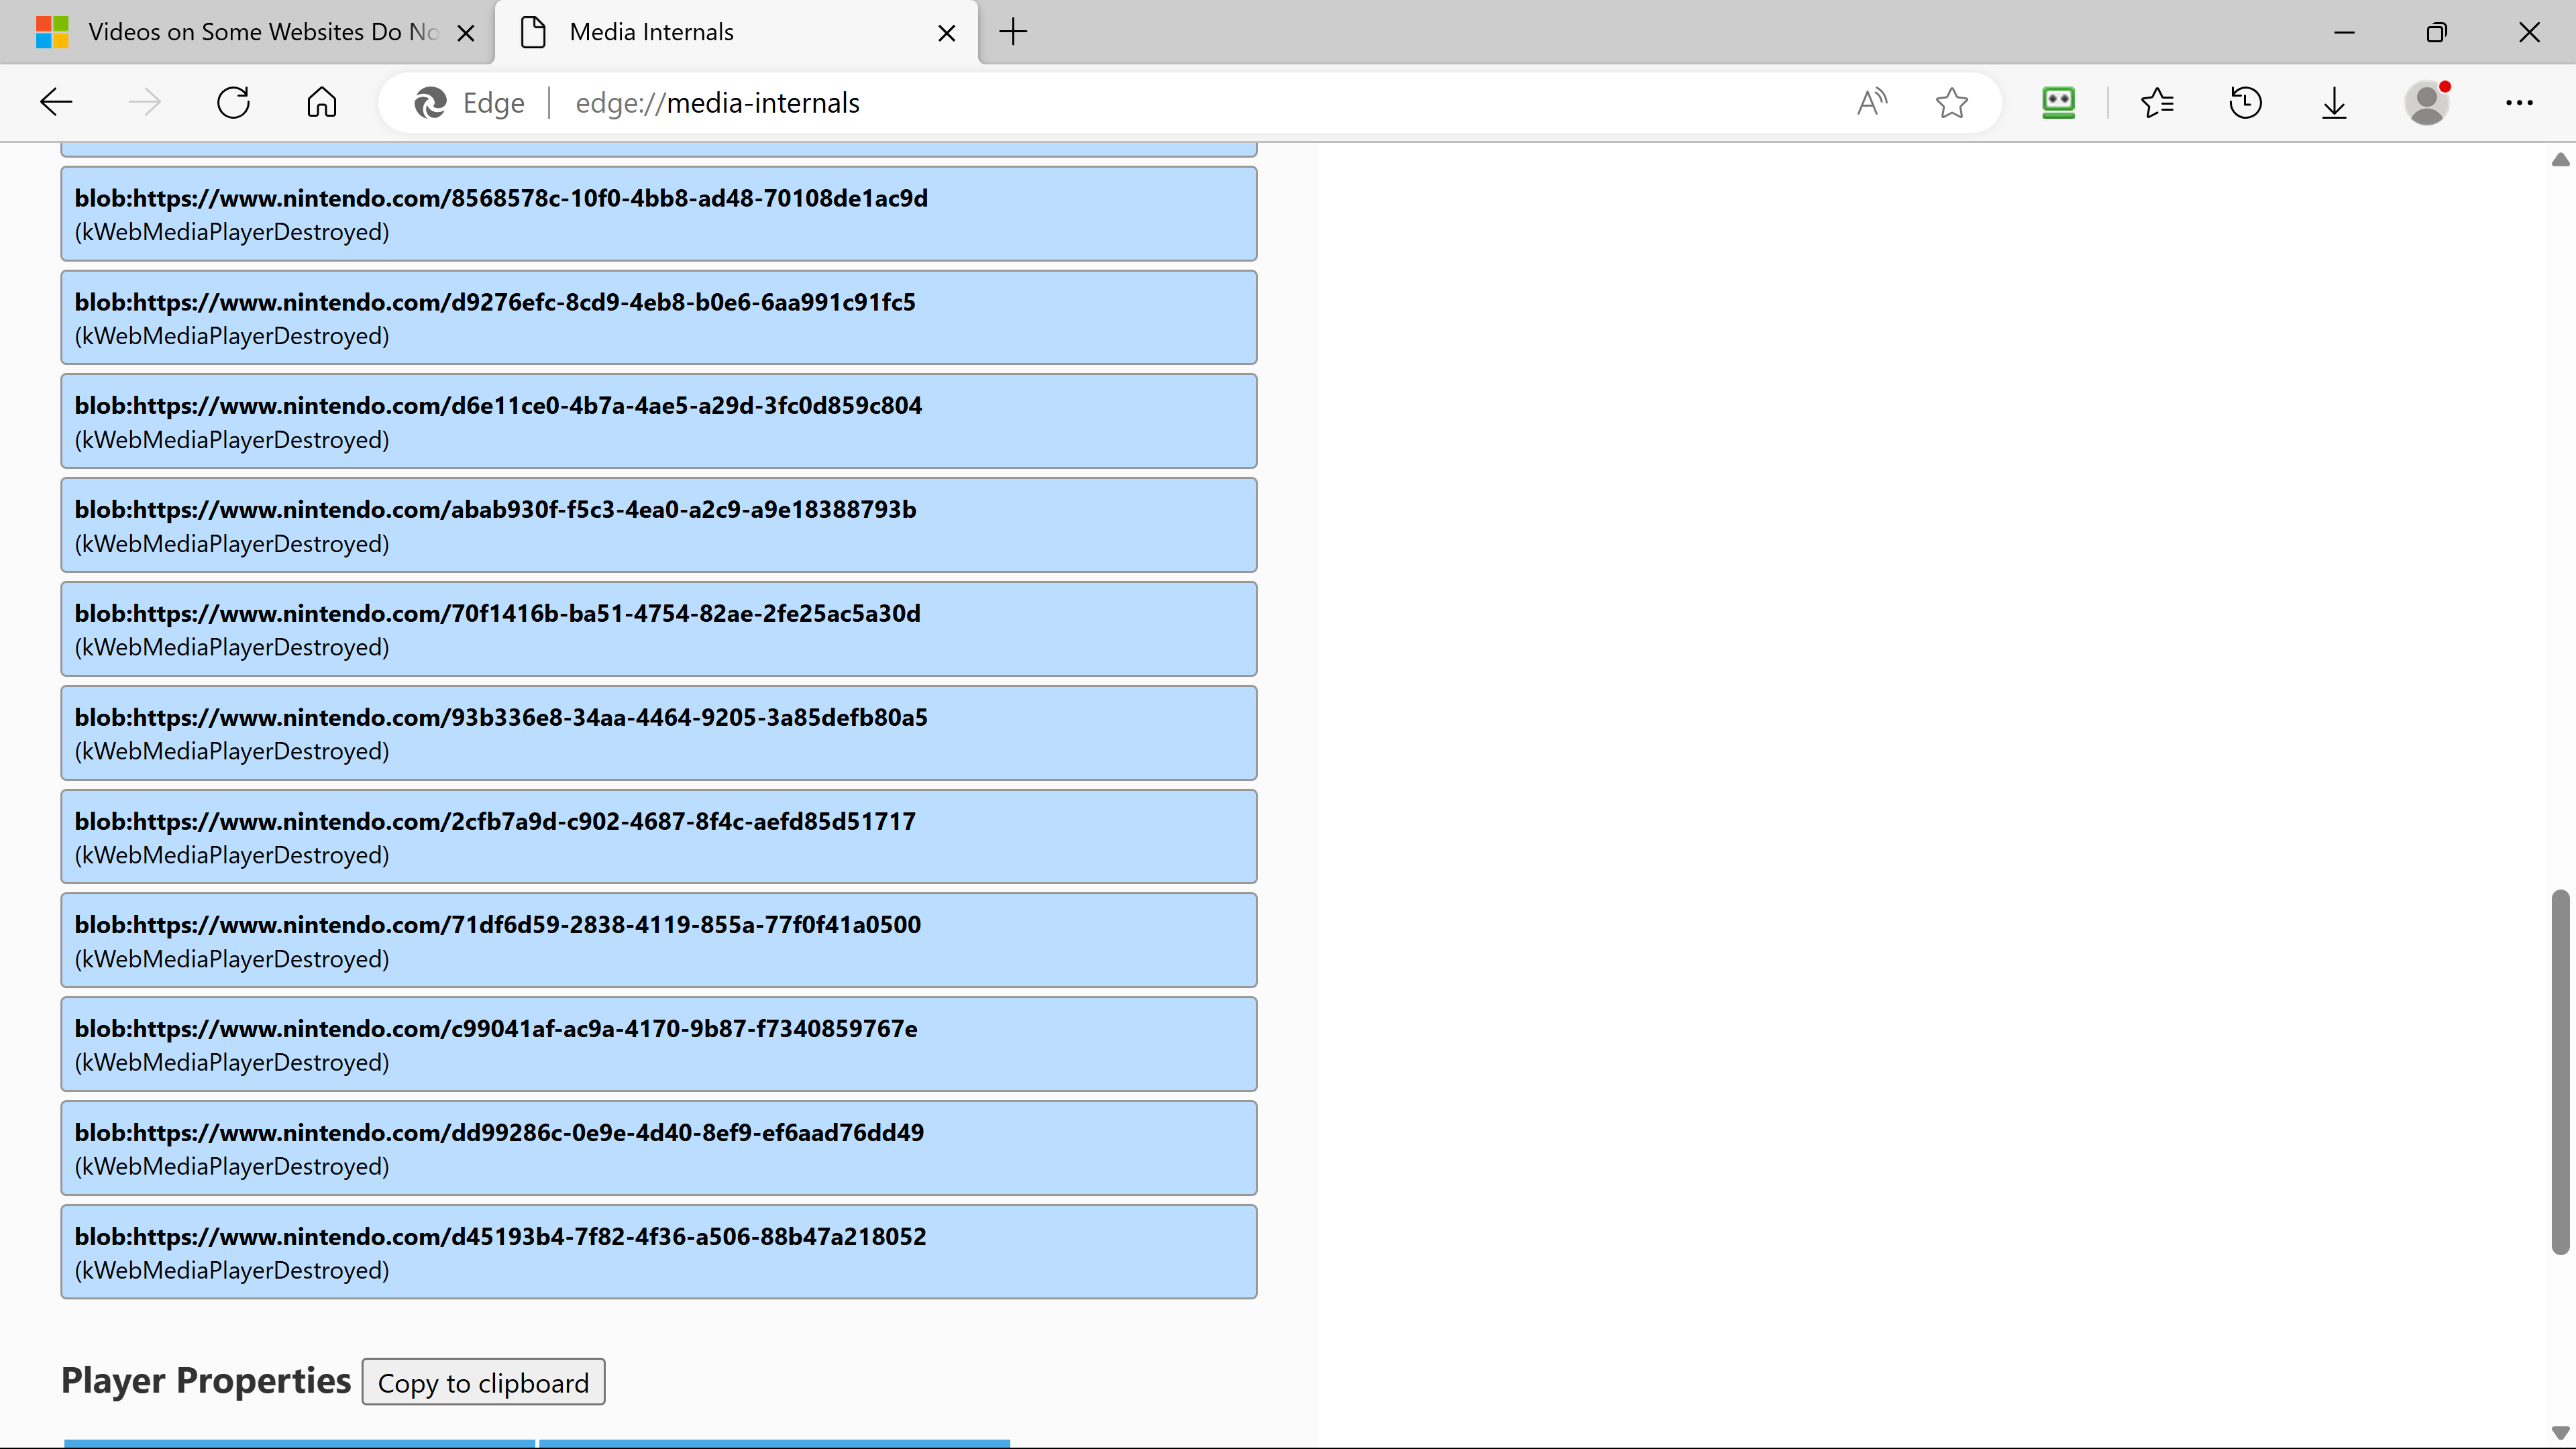
Task: Click the scroll up arrow
Action: [x=2560, y=159]
